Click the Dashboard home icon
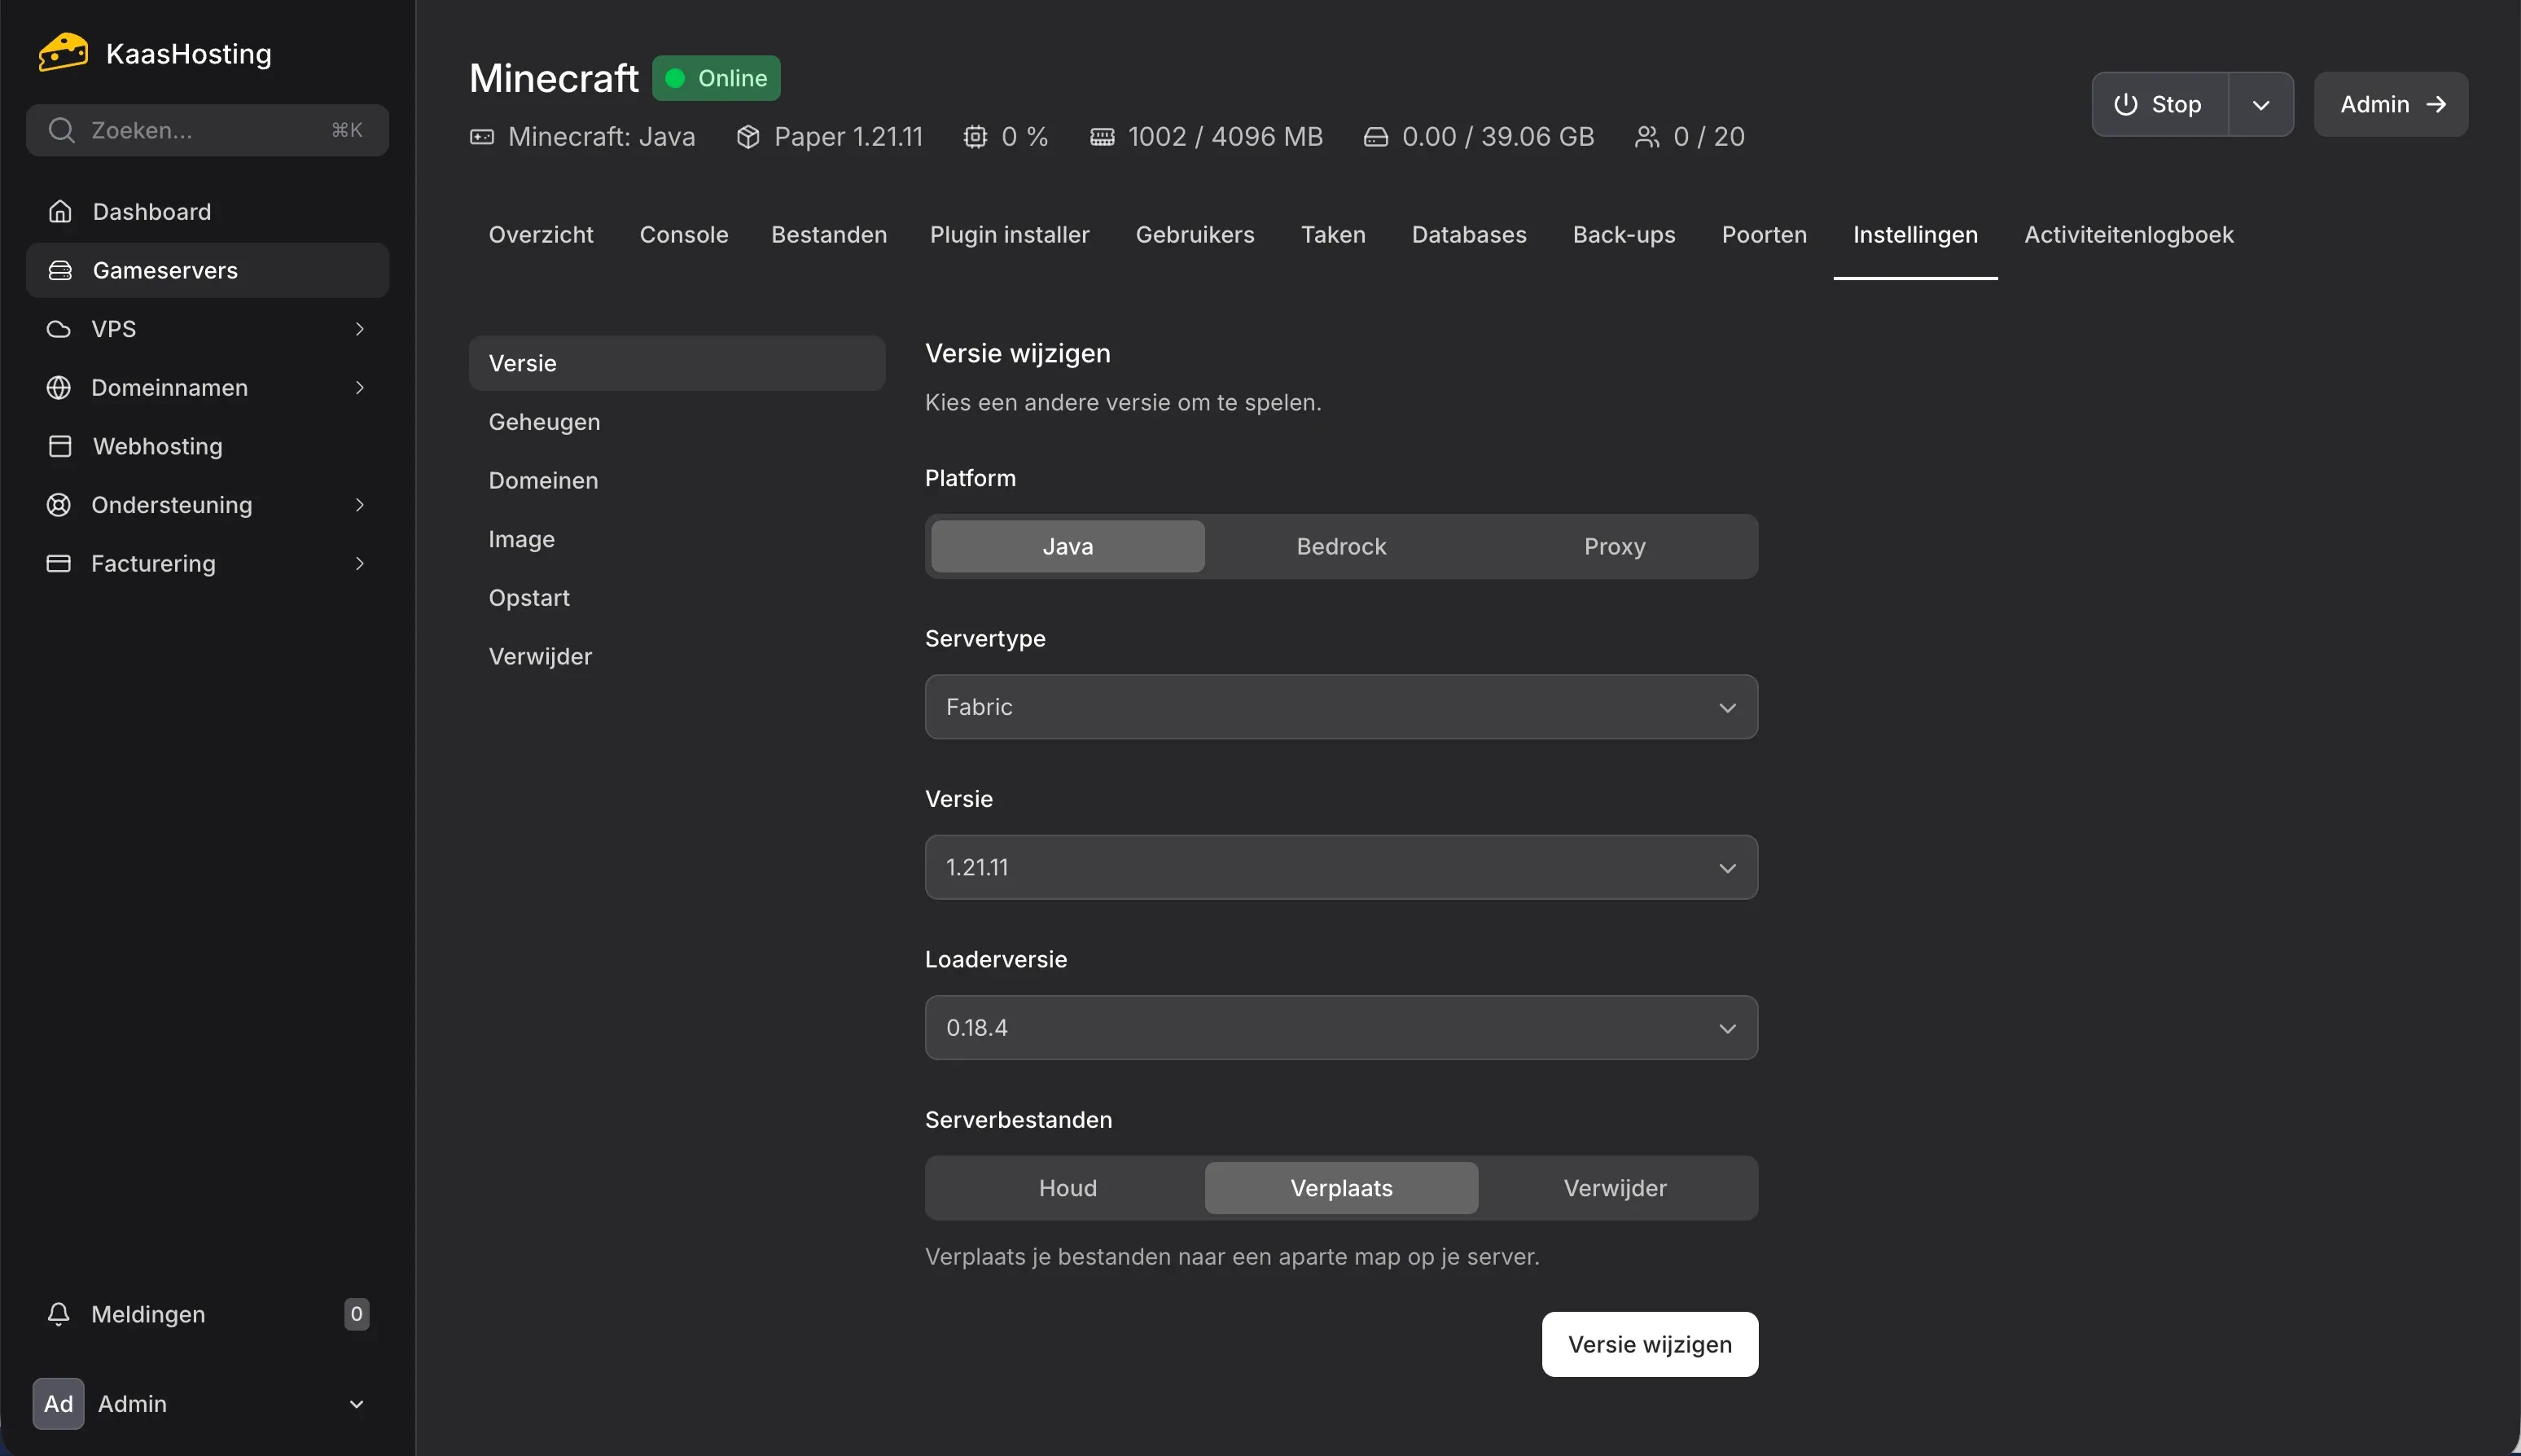Image resolution: width=2521 pixels, height=1456 pixels. 59,211
